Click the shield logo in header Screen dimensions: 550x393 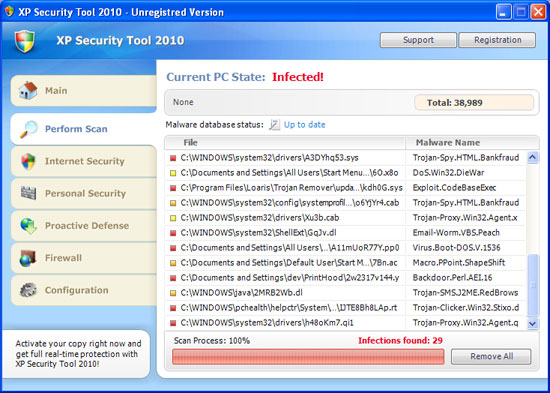[x=25, y=41]
